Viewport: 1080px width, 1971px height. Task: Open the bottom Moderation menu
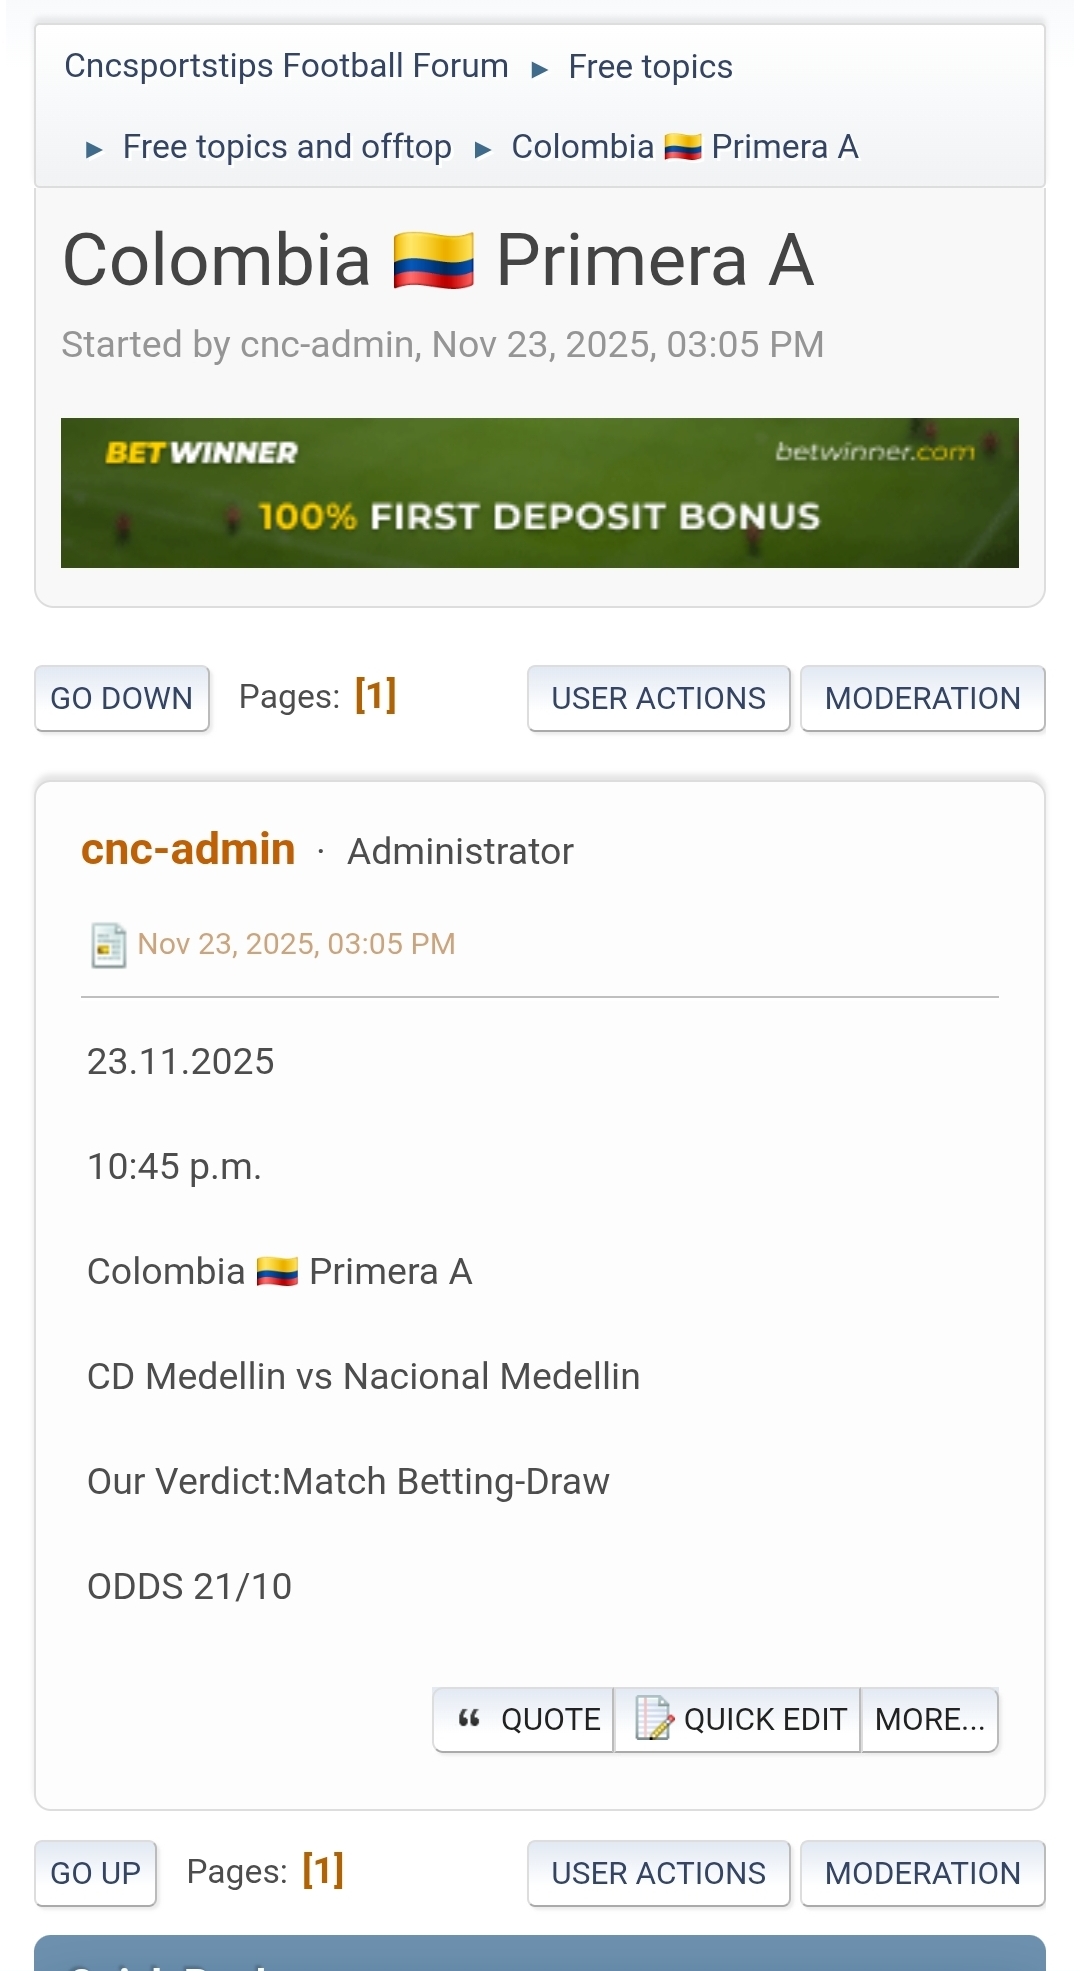click(x=922, y=1873)
